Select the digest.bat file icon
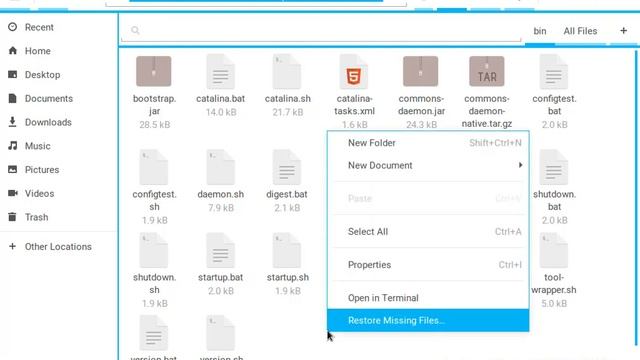The image size is (640, 360). [287, 167]
